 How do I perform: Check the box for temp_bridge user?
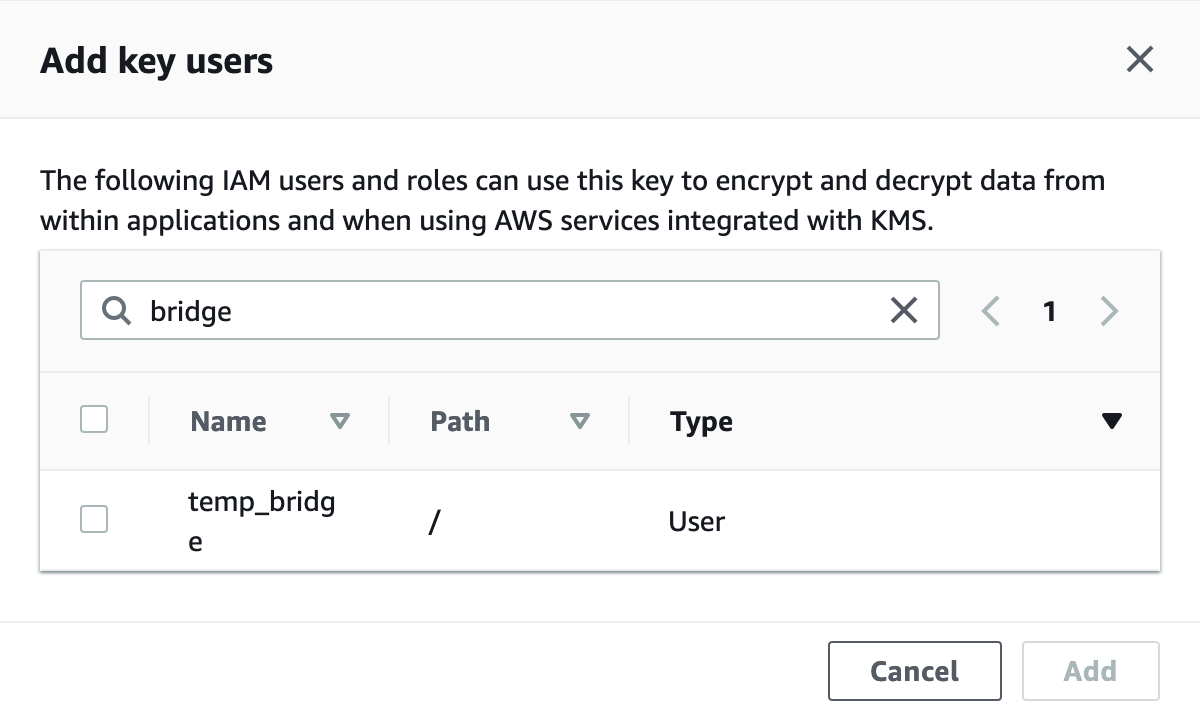pyautogui.click(x=94, y=519)
